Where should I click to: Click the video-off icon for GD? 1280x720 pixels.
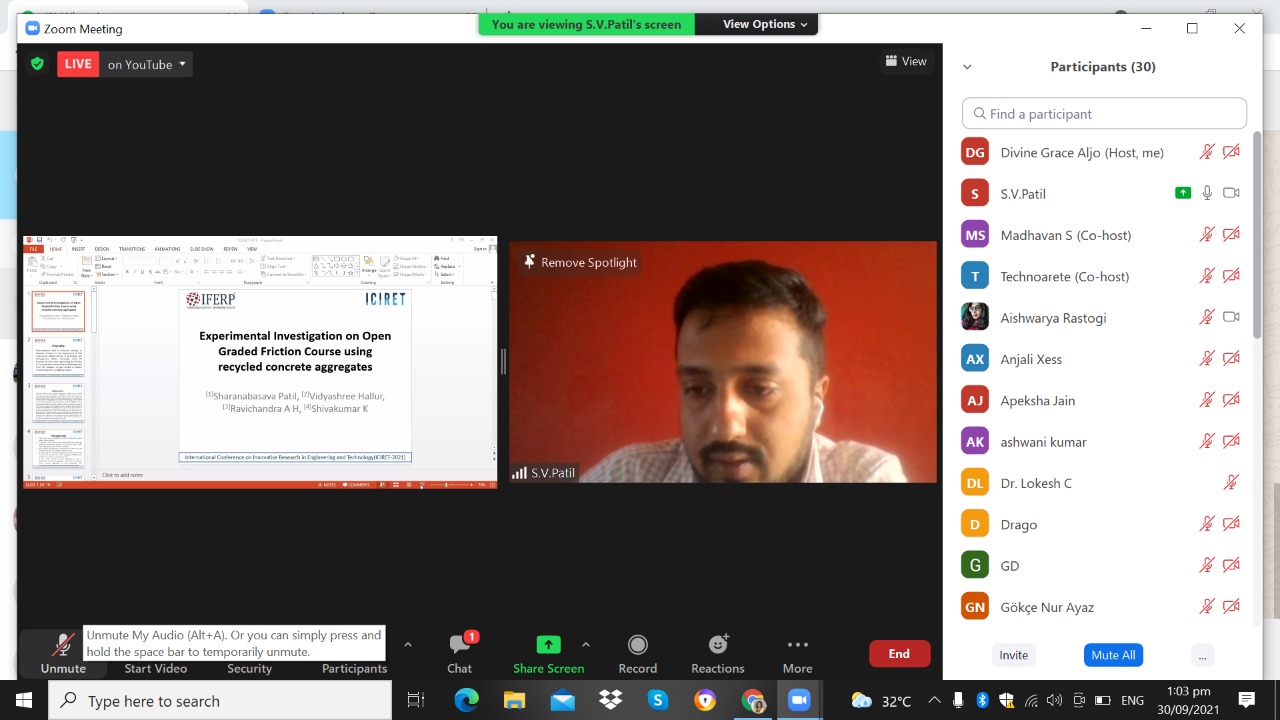1231,565
